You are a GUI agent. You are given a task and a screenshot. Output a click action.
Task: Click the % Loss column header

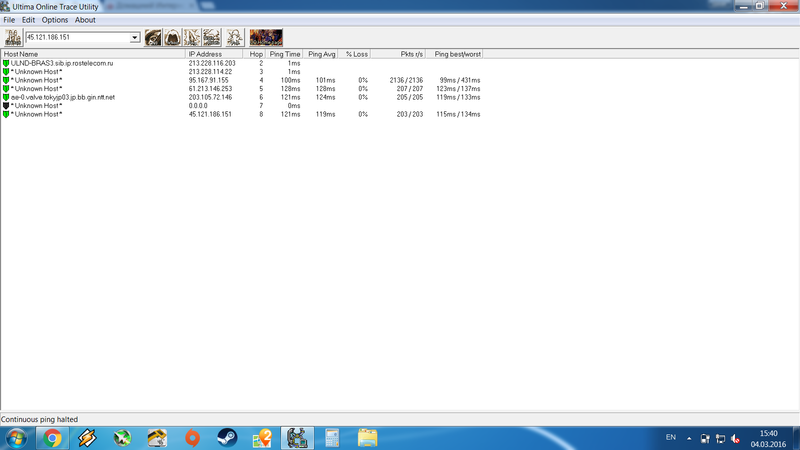pos(355,54)
